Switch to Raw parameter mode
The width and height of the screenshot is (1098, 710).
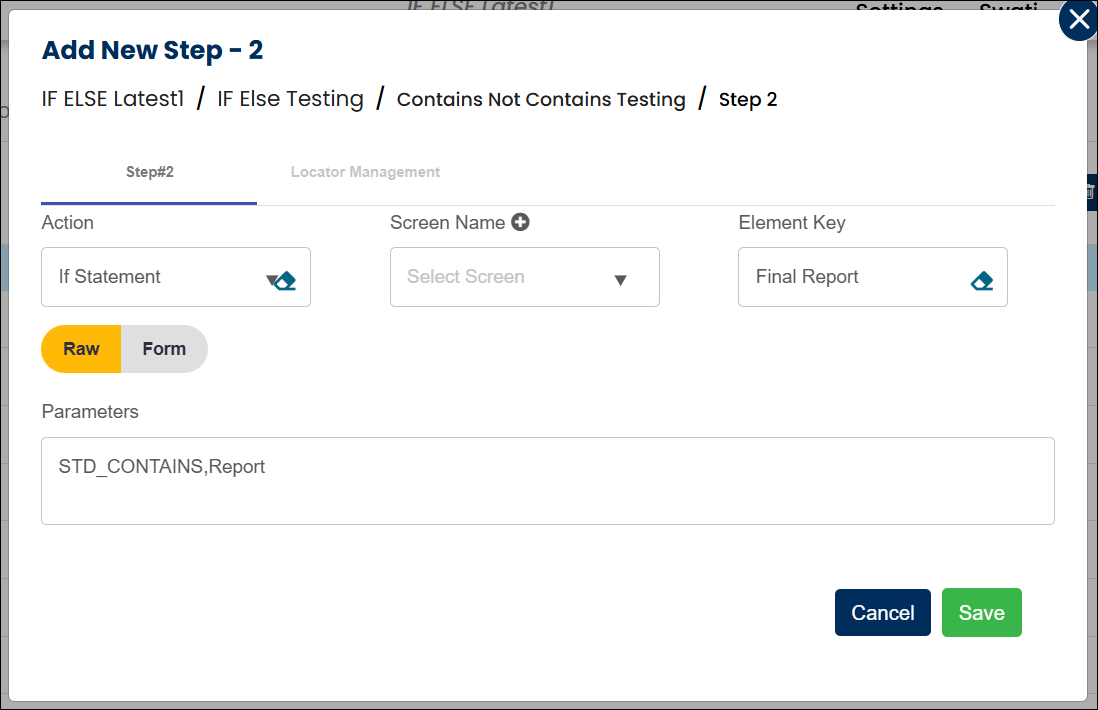point(81,349)
